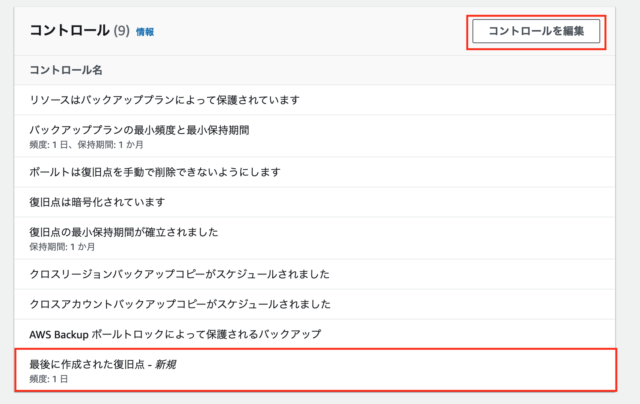Click the コントロール panel heading text
640x404 pixels.
69,31
